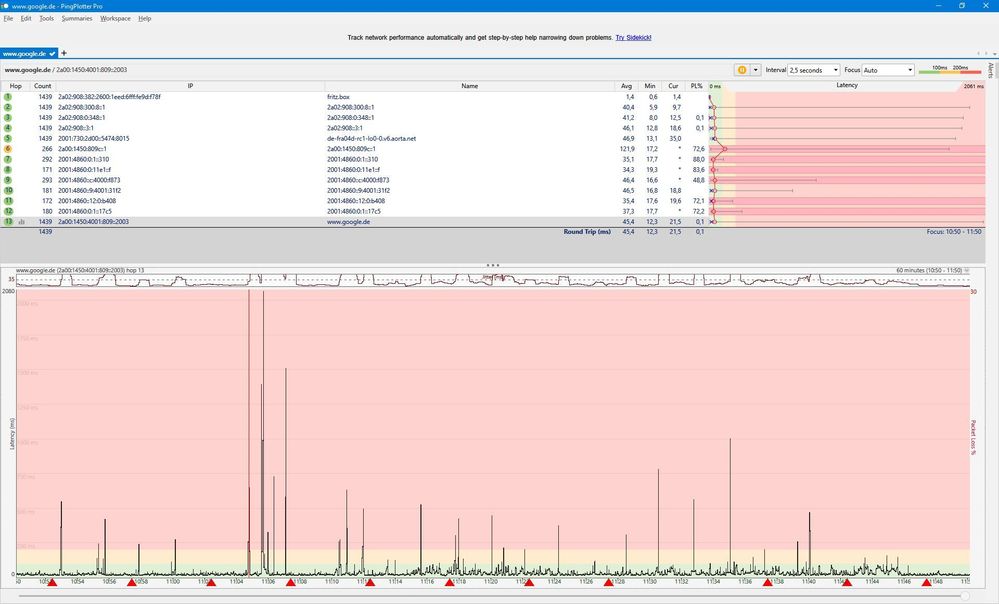The height and width of the screenshot is (604, 999).
Task: Click the hop 7 status circle
Action: click(x=8, y=159)
